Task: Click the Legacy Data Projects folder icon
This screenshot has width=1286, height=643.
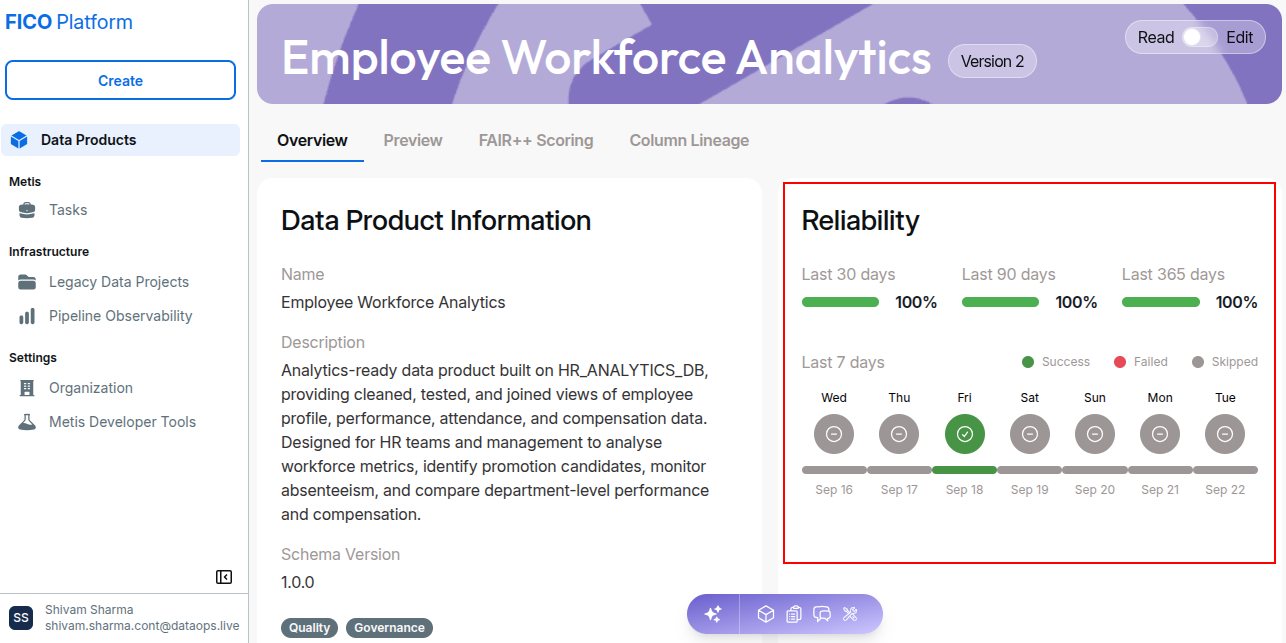Action: (28, 282)
